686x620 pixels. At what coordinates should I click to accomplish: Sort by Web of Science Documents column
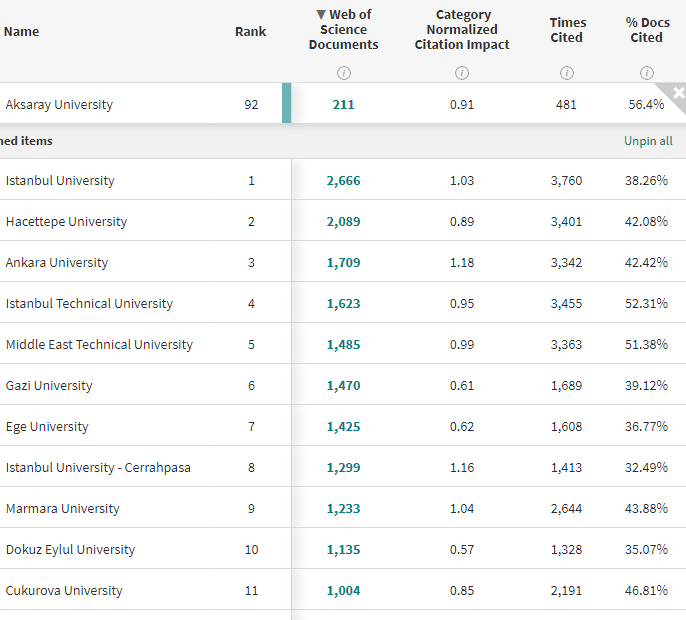(343, 30)
